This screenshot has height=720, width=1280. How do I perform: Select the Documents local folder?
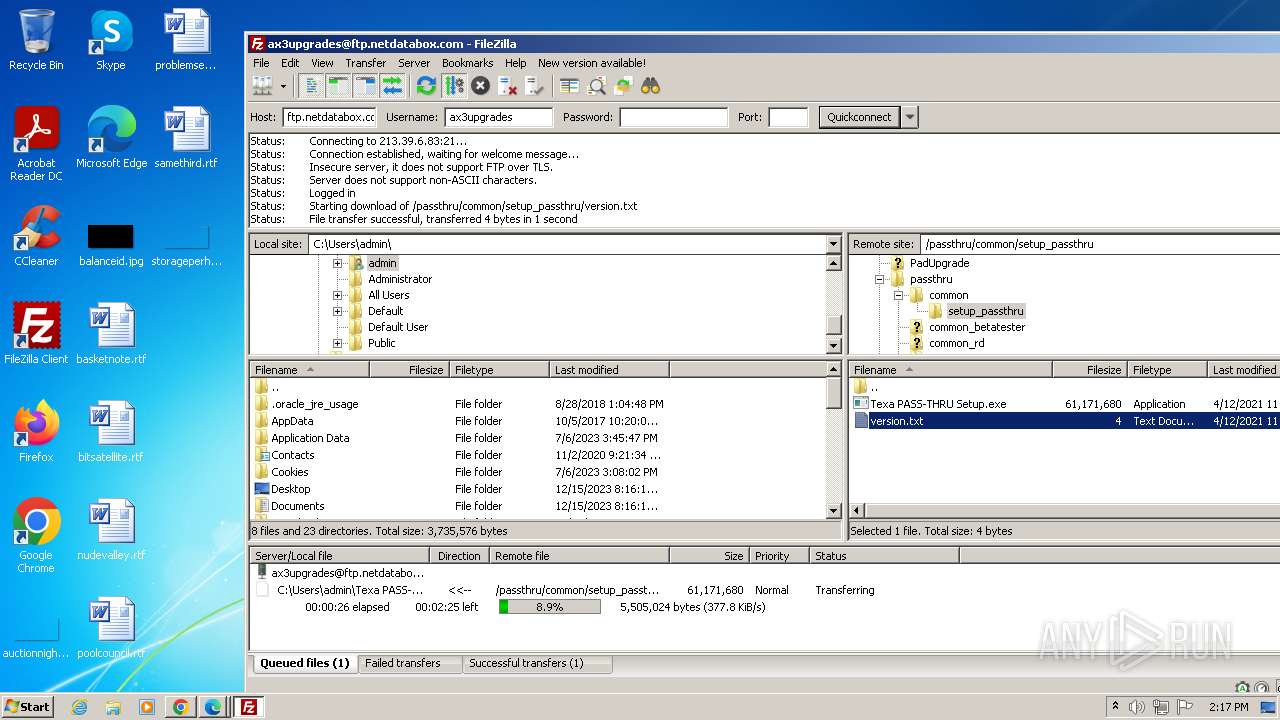297,506
